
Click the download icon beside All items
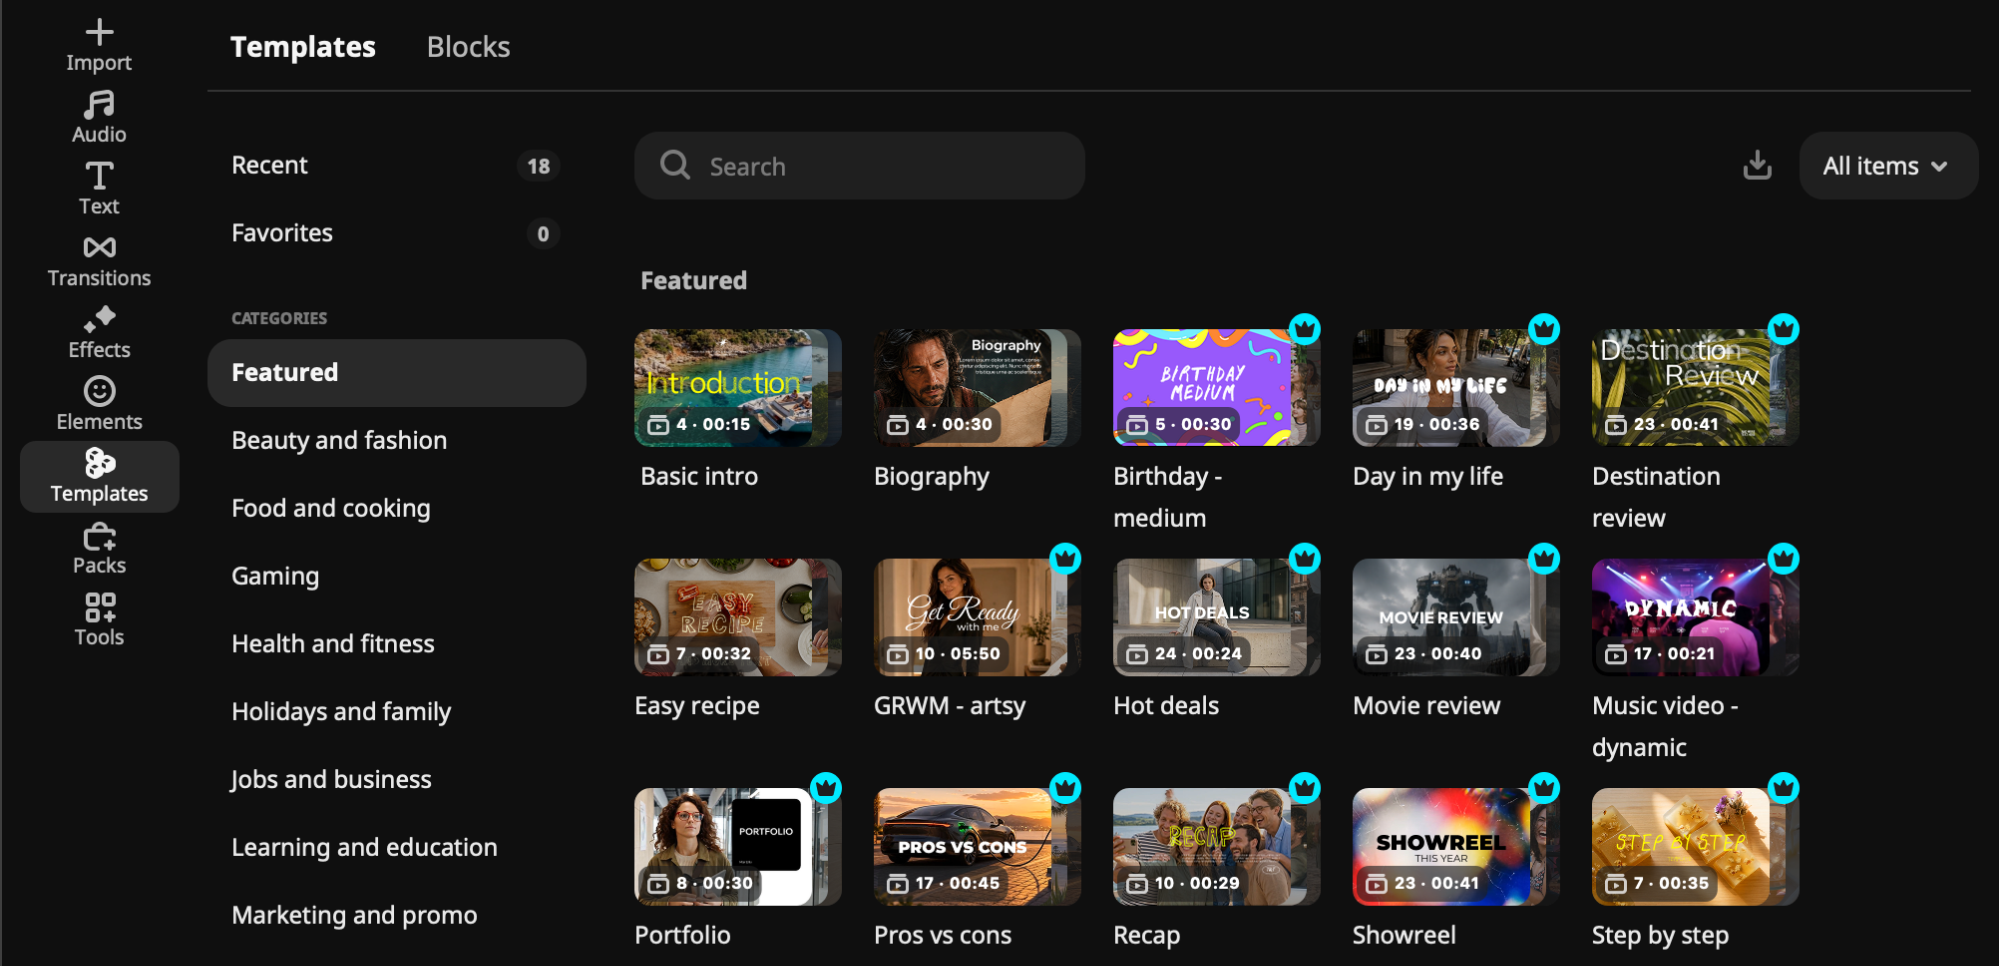click(1757, 165)
